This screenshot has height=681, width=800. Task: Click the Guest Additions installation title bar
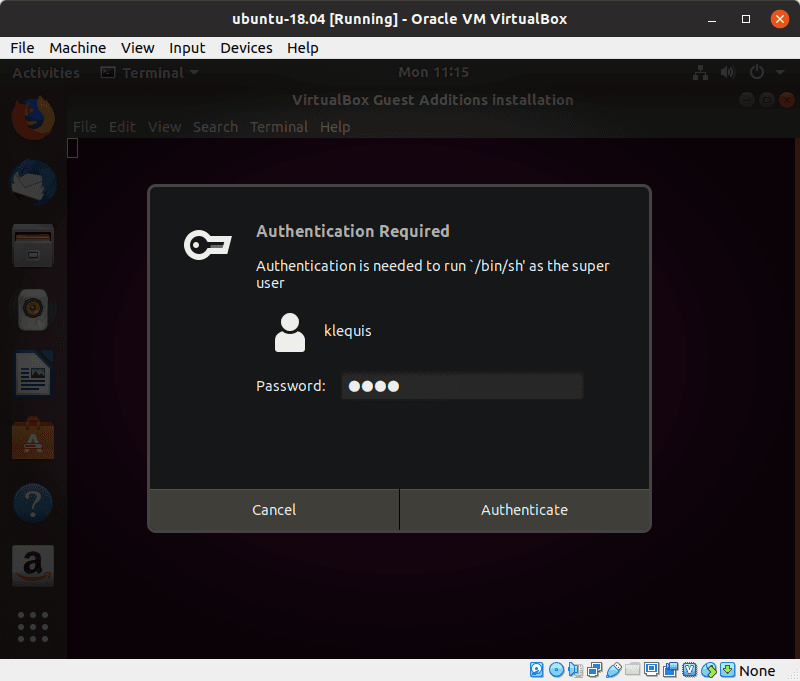[433, 100]
